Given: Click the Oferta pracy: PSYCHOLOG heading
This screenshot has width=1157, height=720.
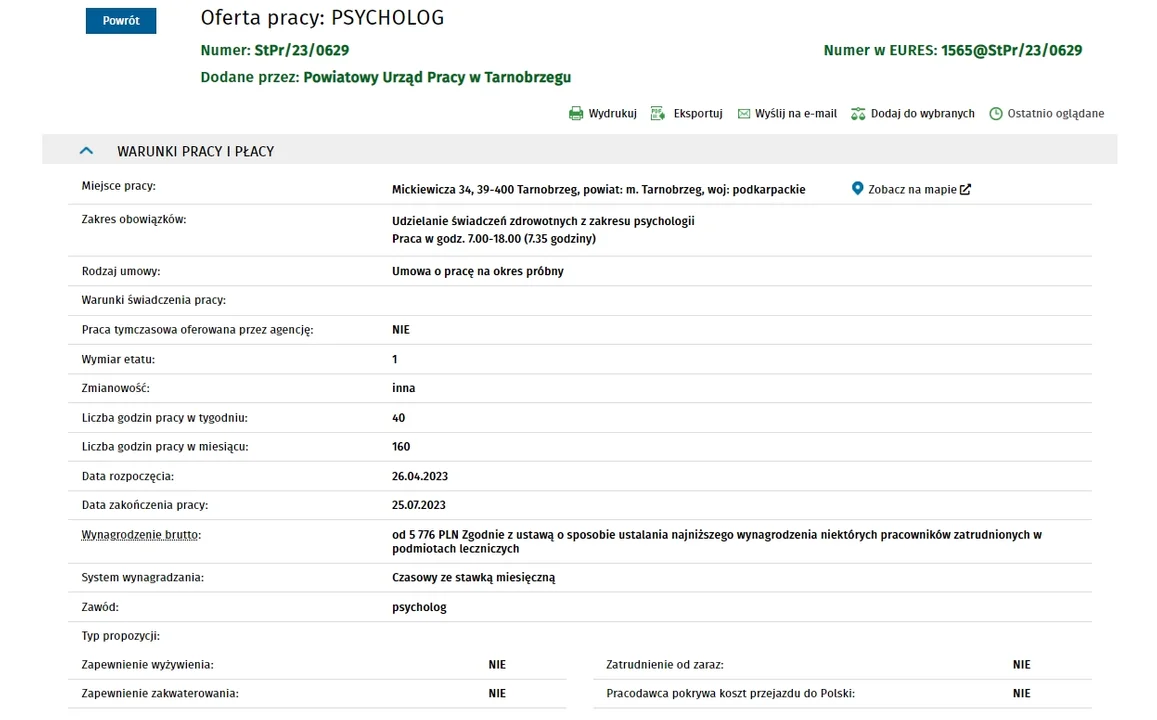Looking at the screenshot, I should pyautogui.click(x=322, y=18).
